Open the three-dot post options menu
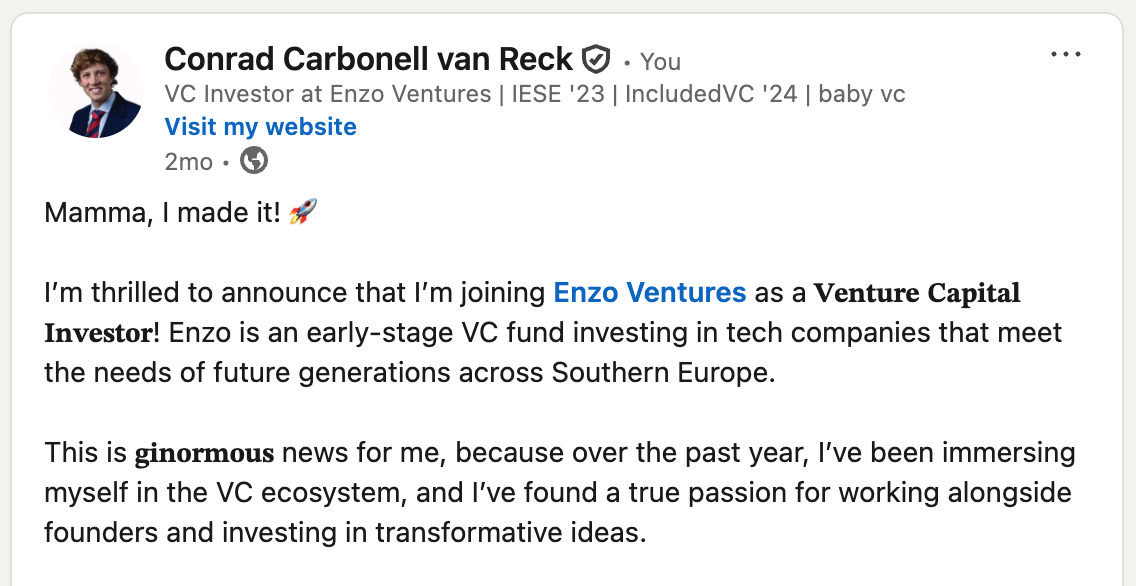Image resolution: width=1136 pixels, height=586 pixels. pos(1065,55)
